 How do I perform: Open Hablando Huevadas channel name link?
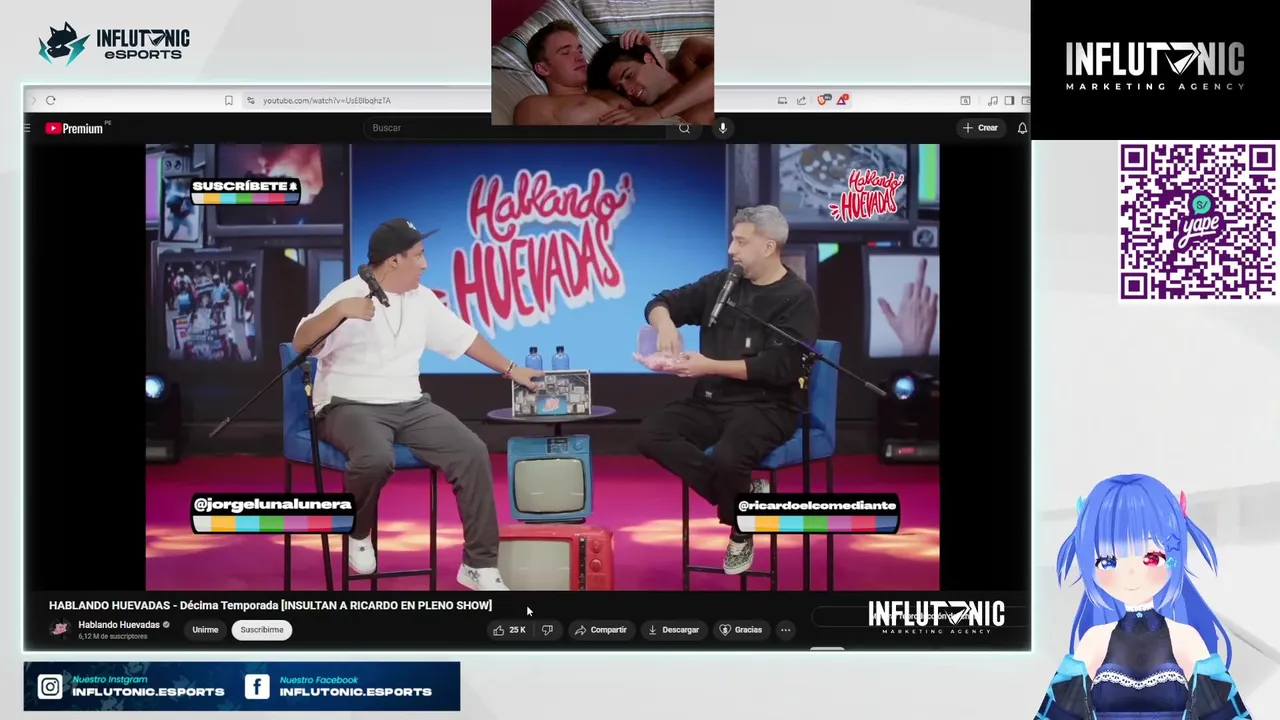[x=119, y=625]
